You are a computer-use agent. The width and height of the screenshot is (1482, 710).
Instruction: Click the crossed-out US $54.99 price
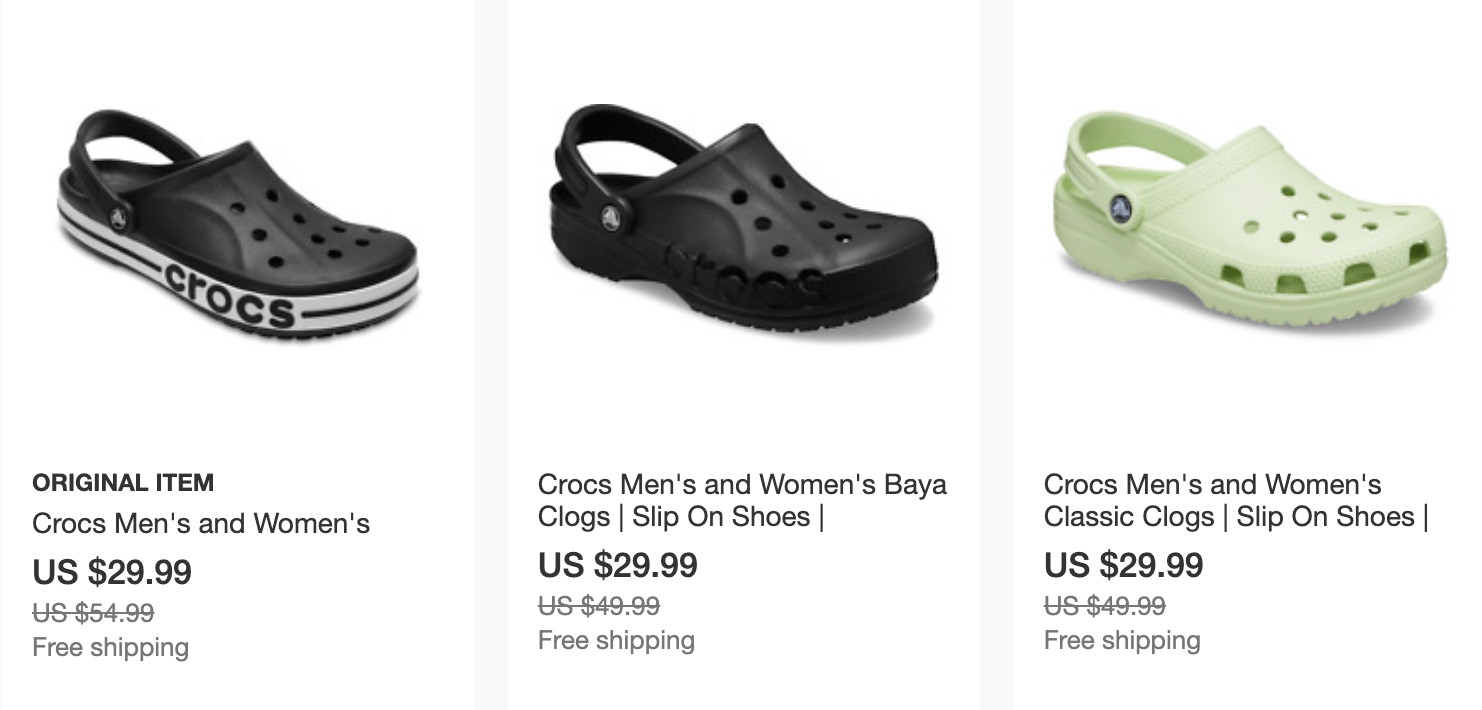click(93, 612)
